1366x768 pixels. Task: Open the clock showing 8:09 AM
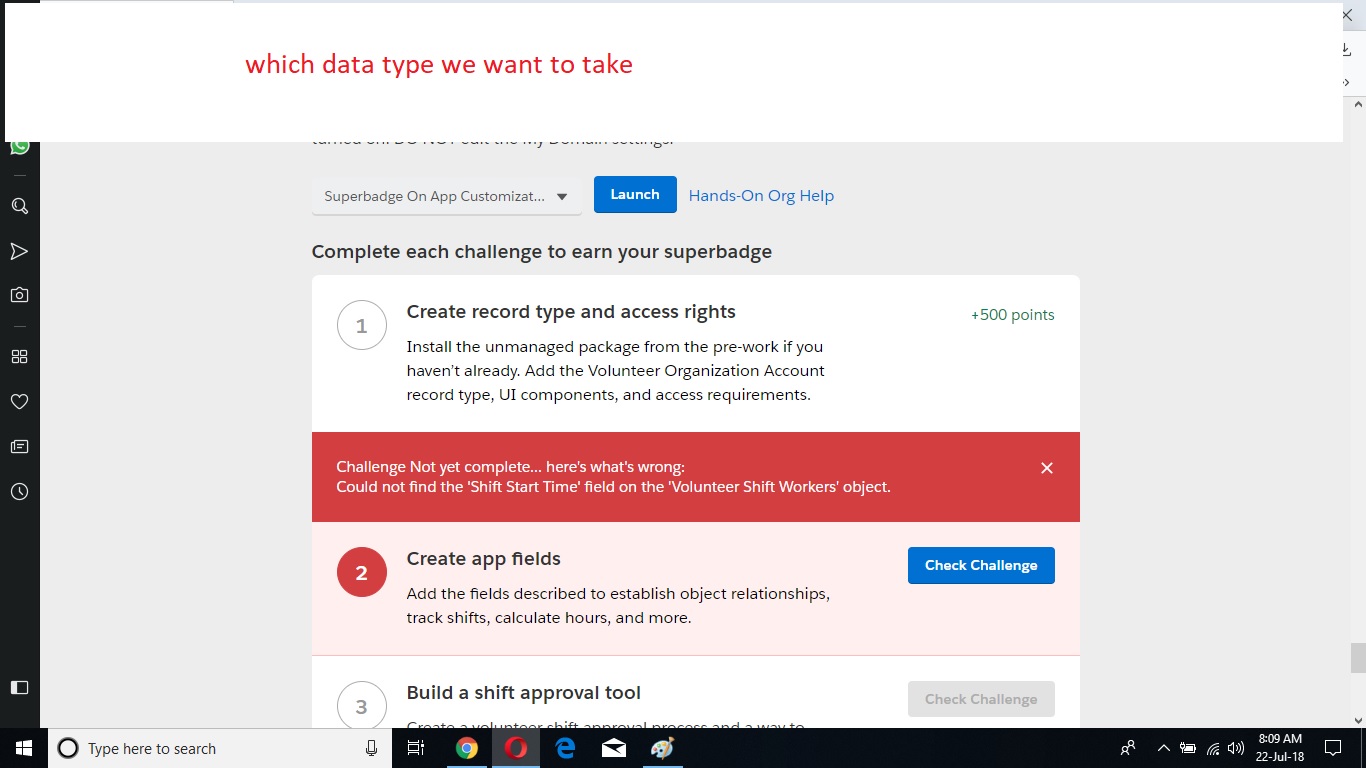1279,748
